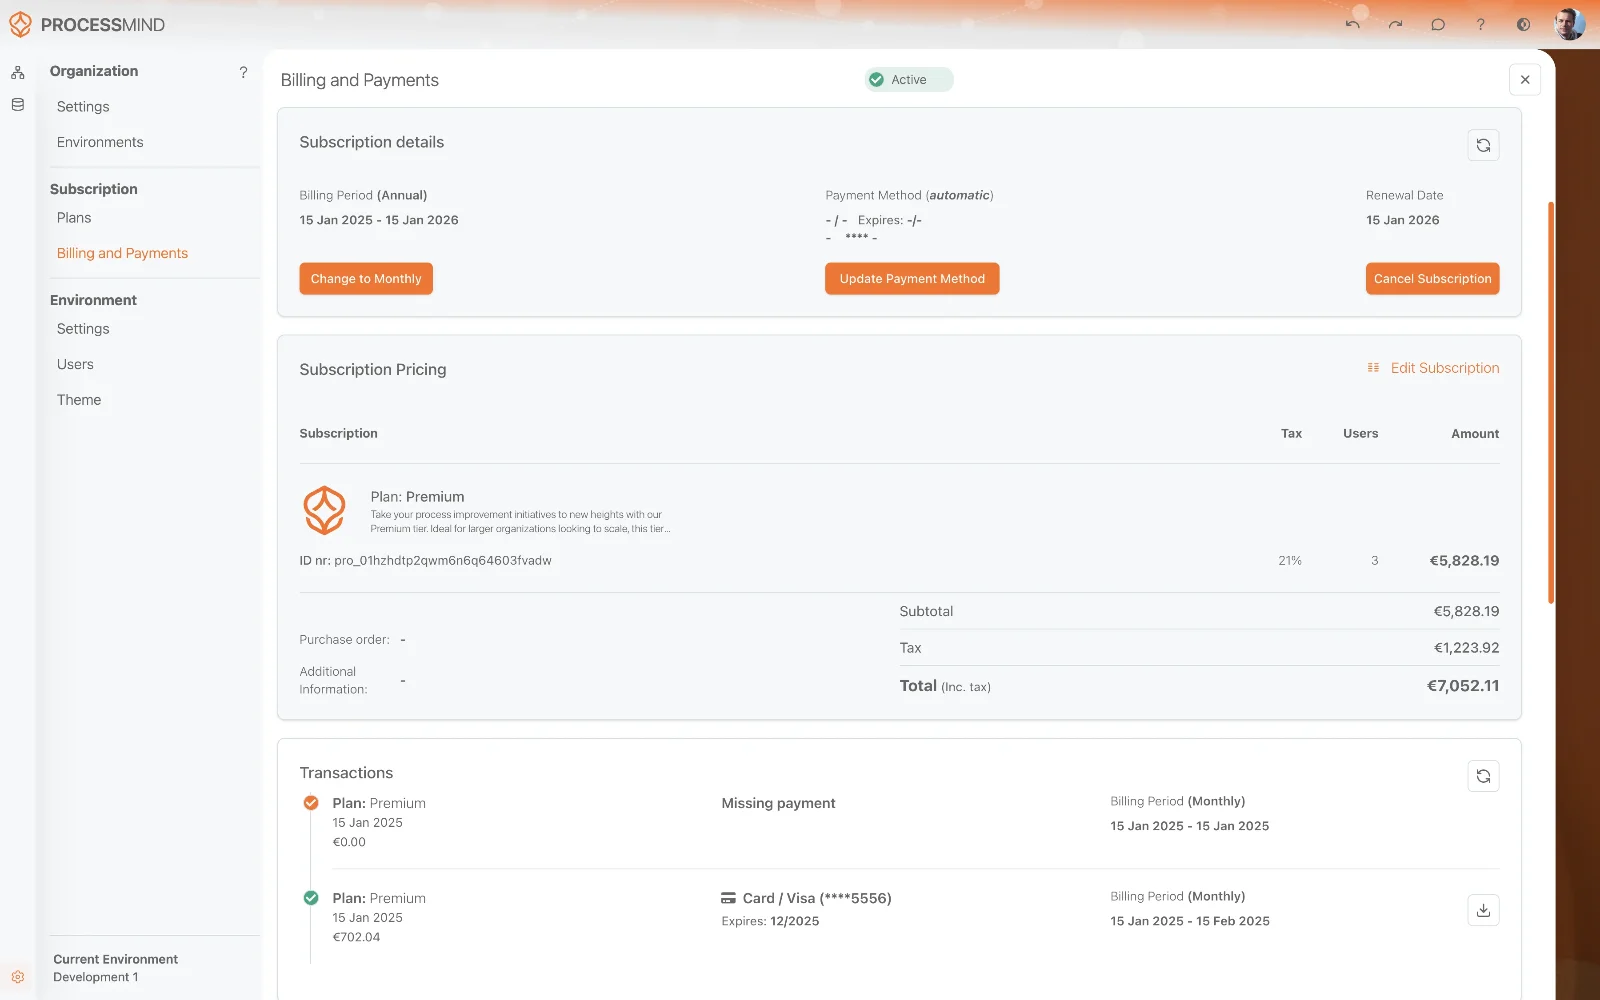1600x1000 pixels.
Task: Click the Cancel Subscription button
Action: click(x=1432, y=279)
